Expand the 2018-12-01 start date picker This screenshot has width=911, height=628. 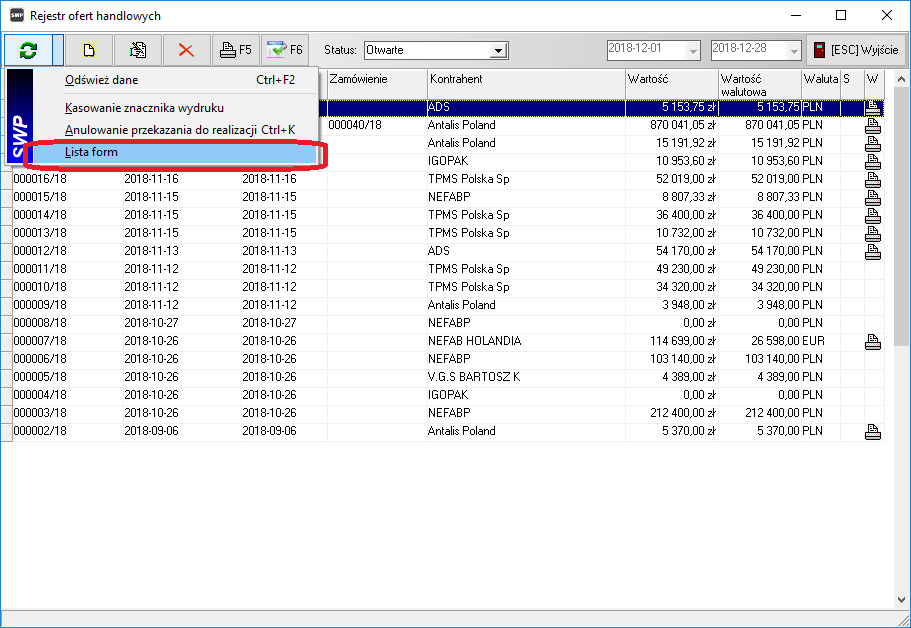click(693, 50)
